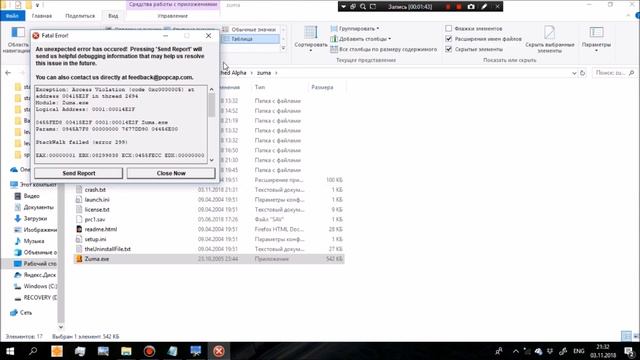Open the Группировать dropdown
This screenshot has width=640, height=360.
pos(355,29)
